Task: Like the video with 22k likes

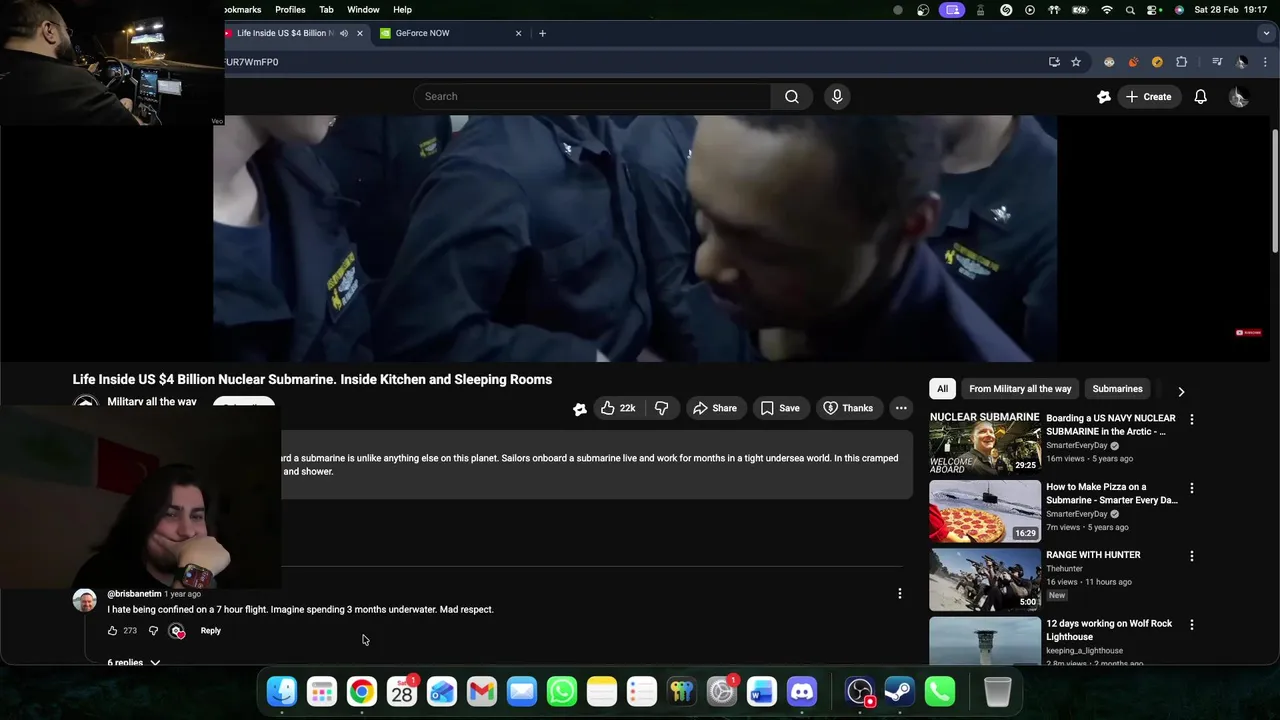Action: coord(618,408)
